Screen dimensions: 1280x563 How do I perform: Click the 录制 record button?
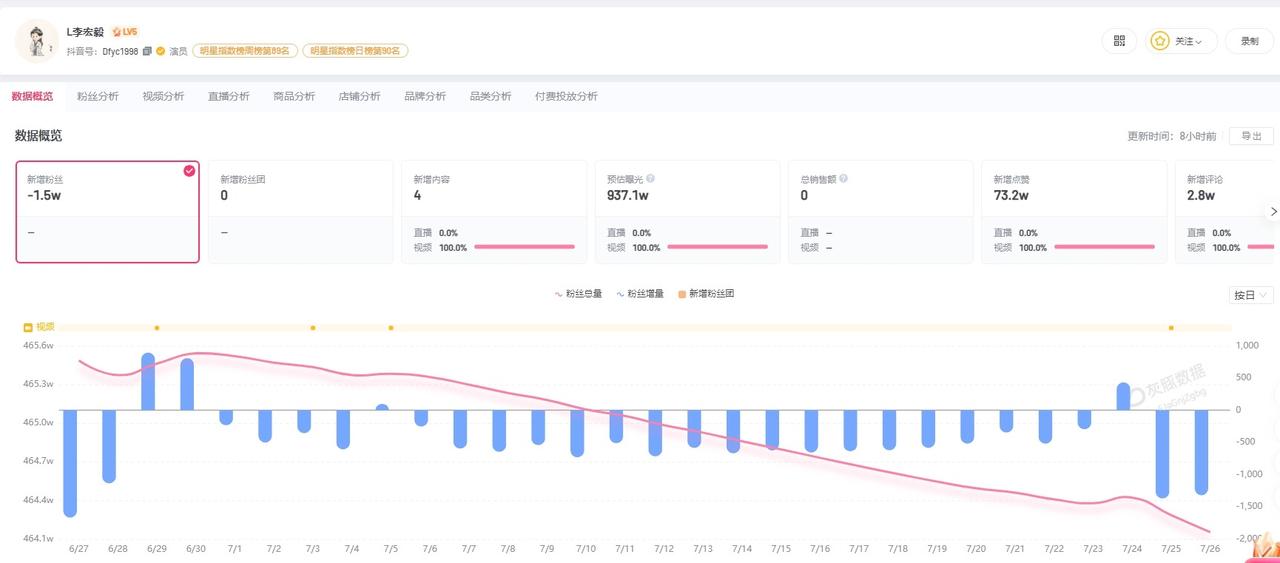coord(1249,41)
